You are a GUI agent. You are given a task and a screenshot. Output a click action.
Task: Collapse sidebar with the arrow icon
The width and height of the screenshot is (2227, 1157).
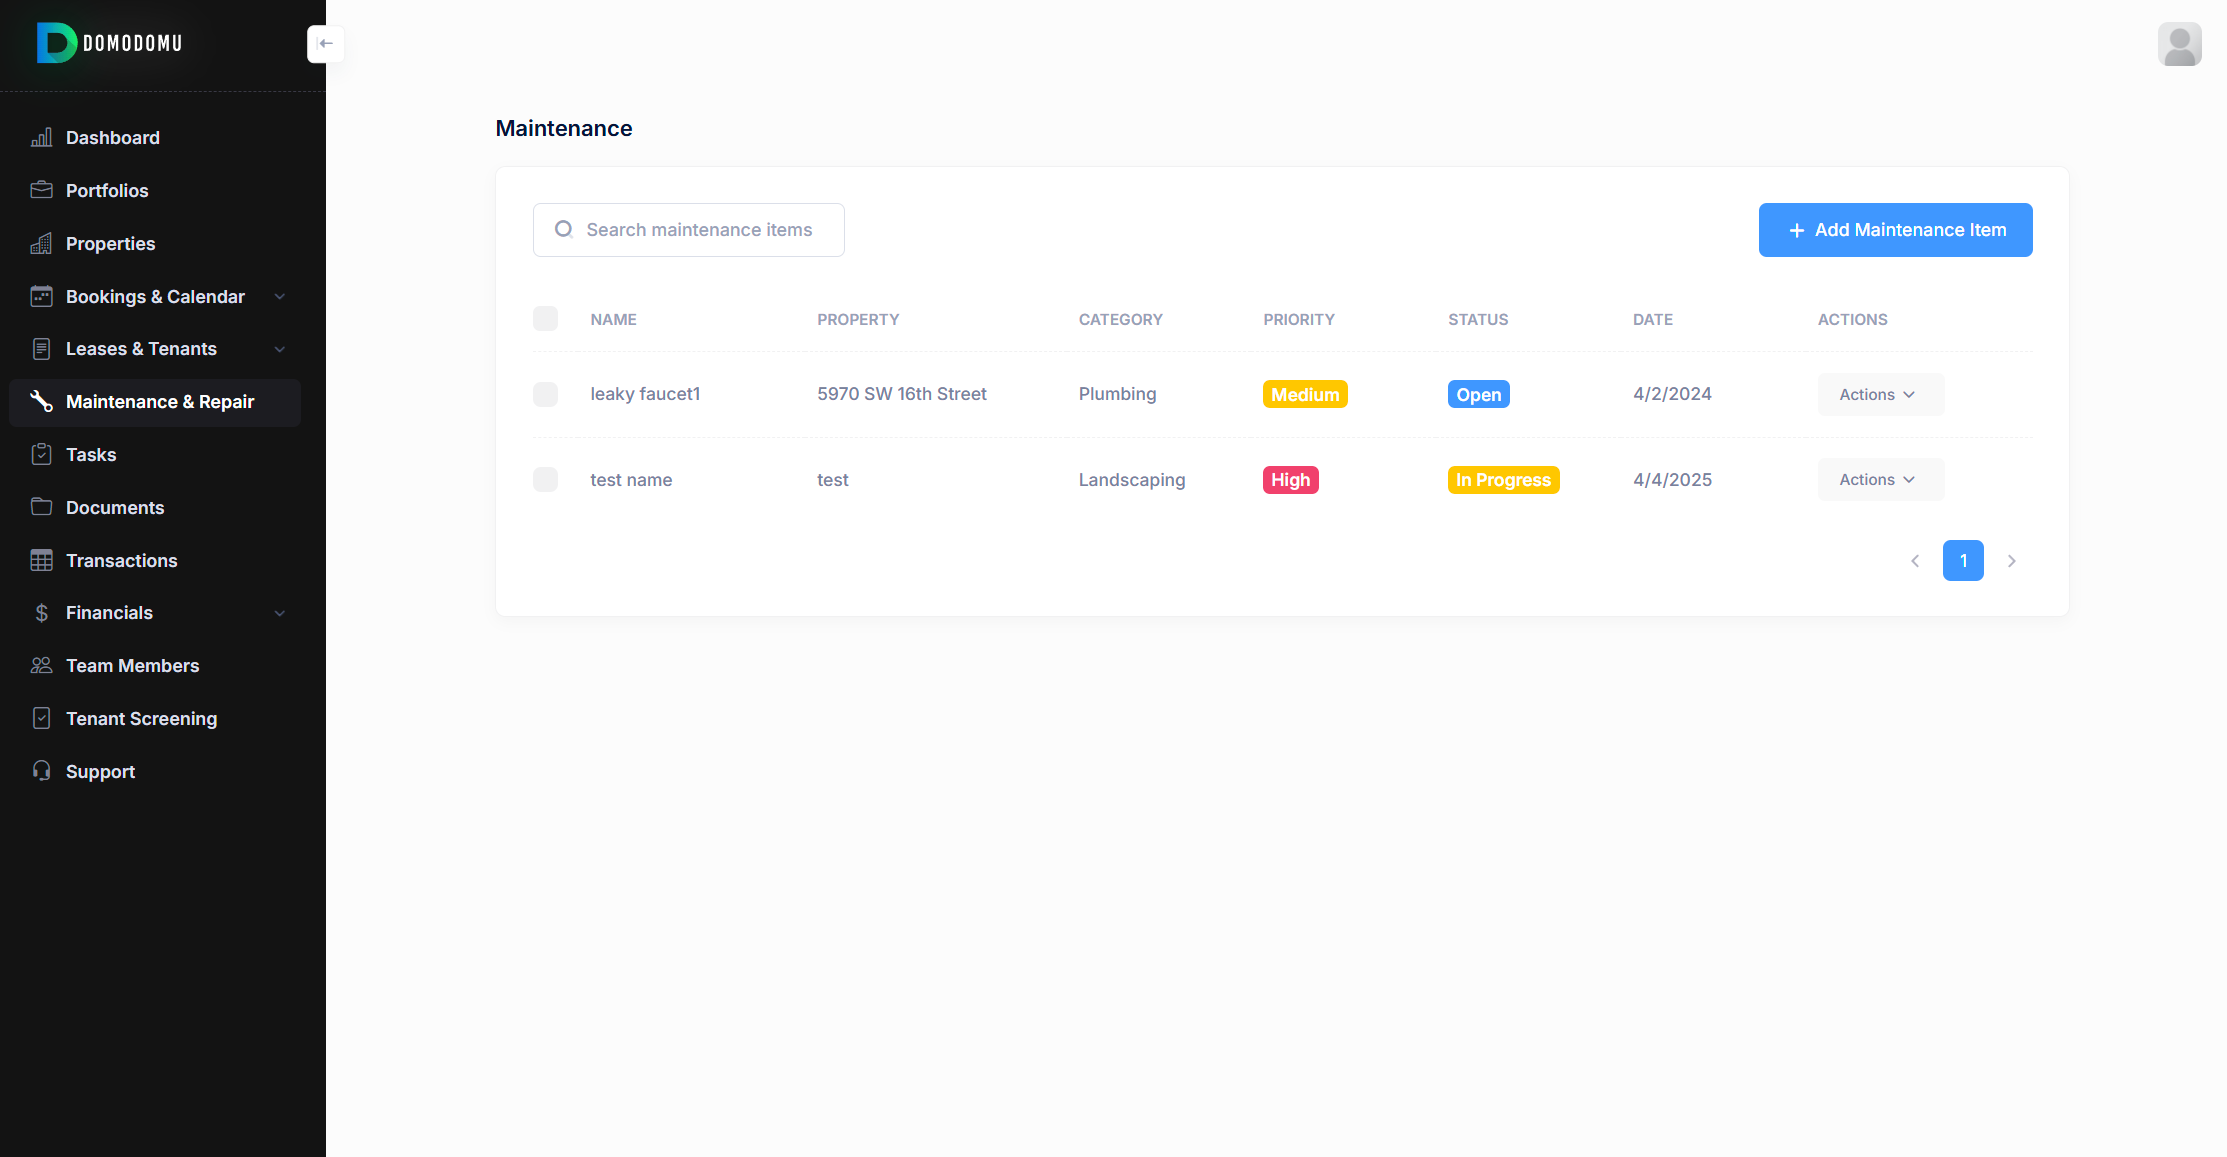point(325,44)
